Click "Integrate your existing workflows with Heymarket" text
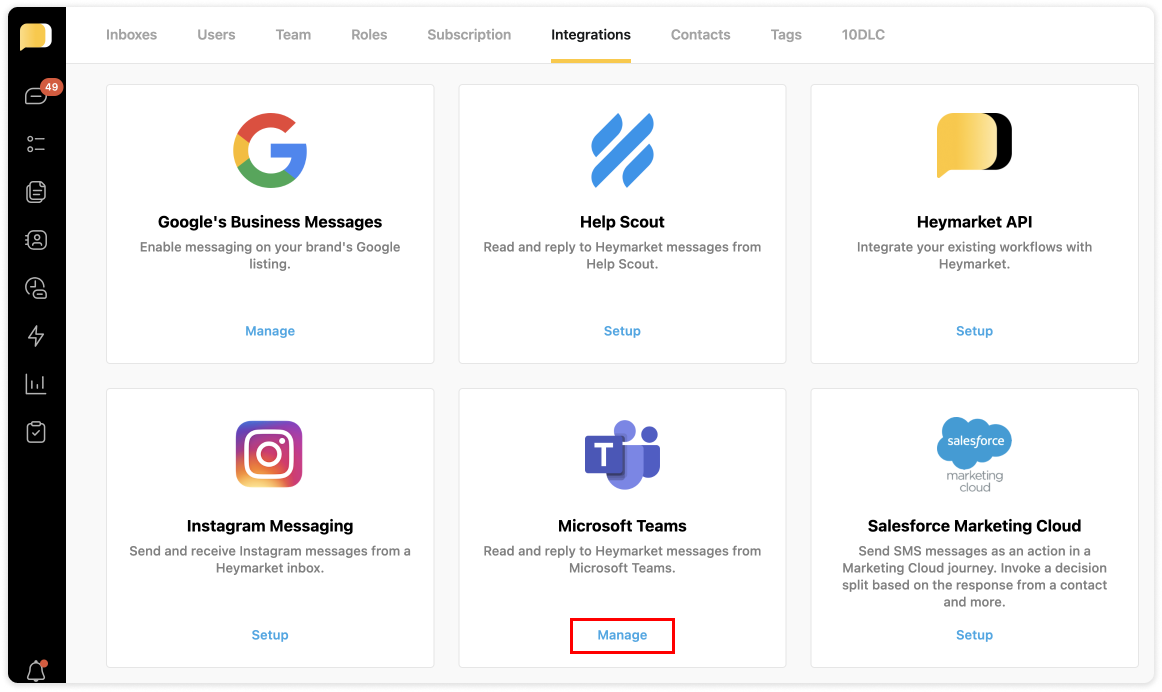 (x=975, y=256)
